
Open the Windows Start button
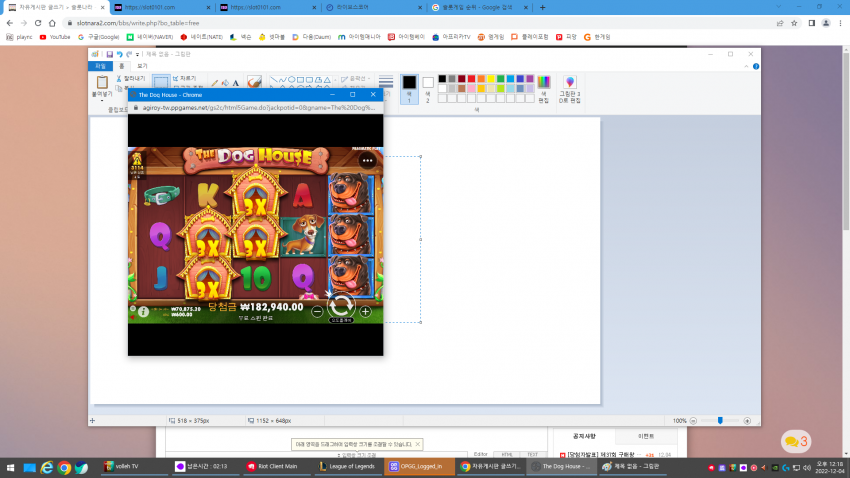click(x=10, y=467)
